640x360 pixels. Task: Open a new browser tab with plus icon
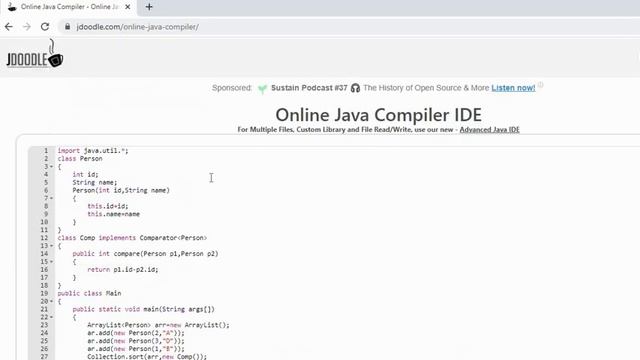point(149,7)
